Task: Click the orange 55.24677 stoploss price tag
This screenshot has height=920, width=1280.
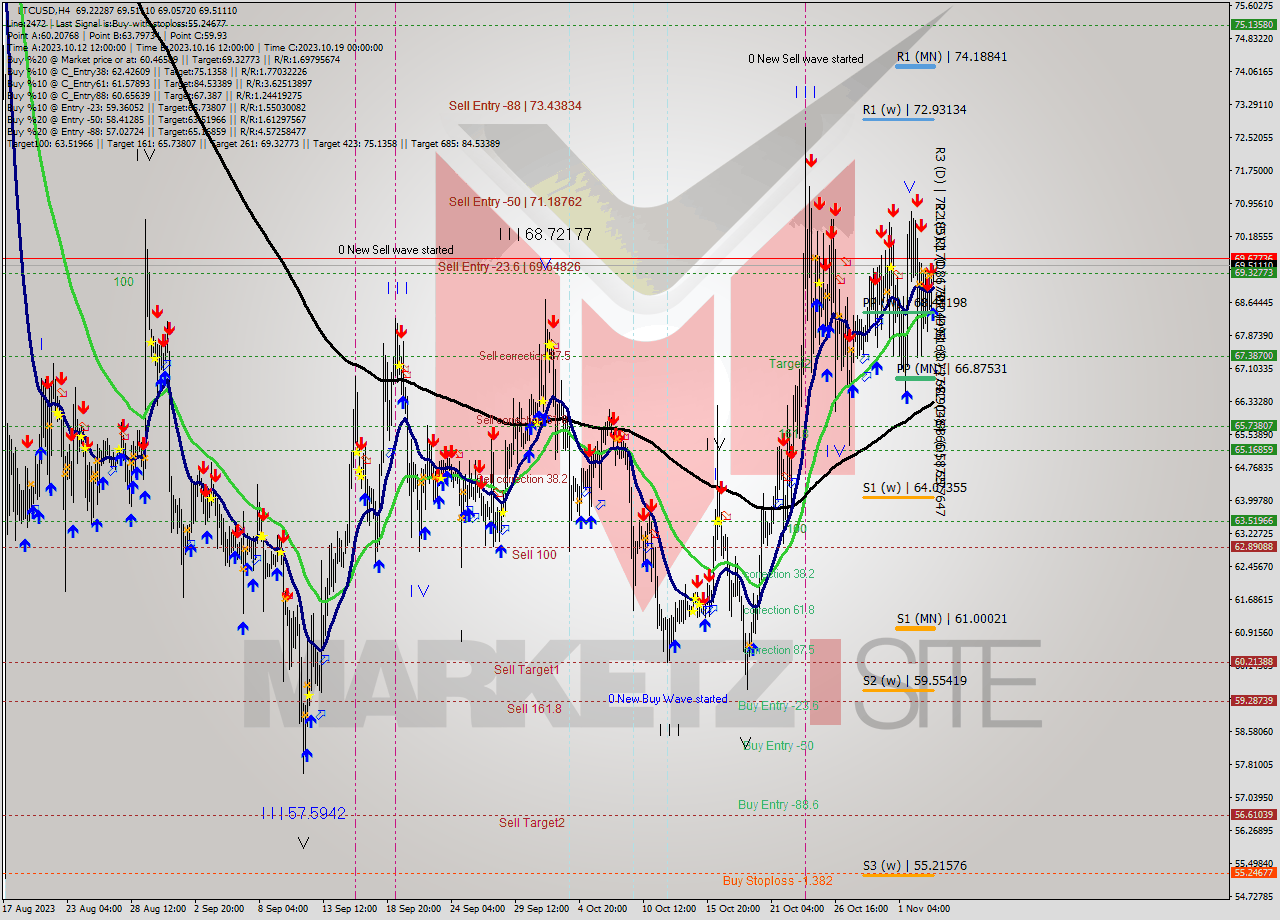Action: pos(1253,873)
